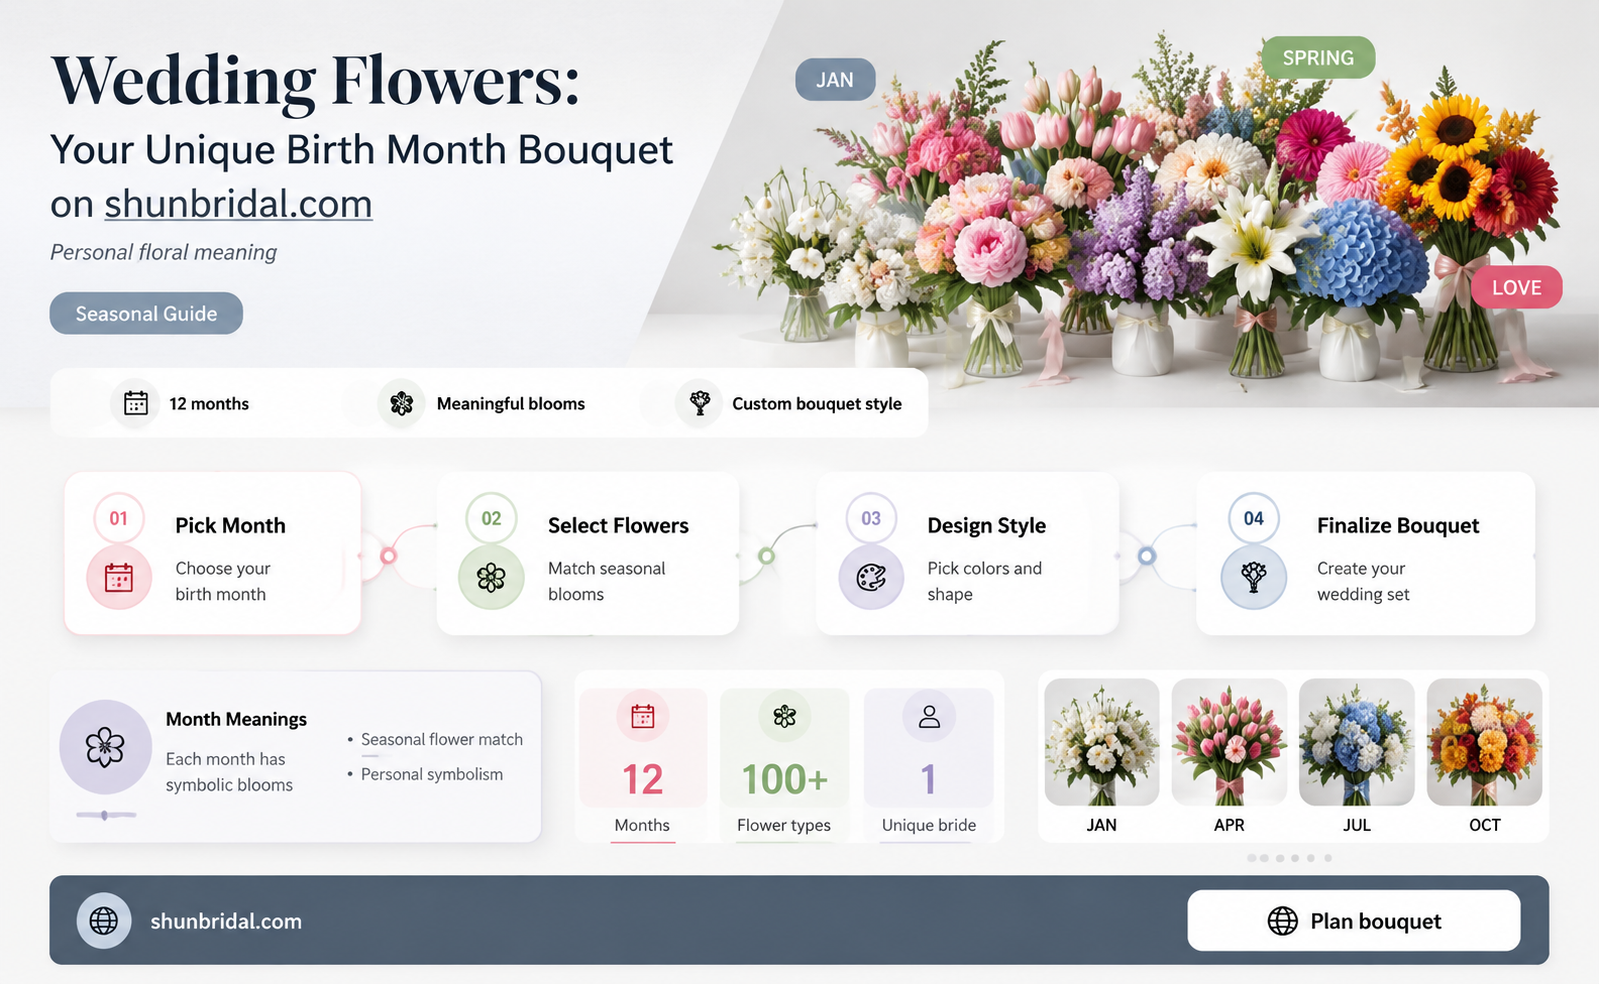Click the Plan bouquet button
Image resolution: width=1599 pixels, height=984 pixels.
pos(1354,920)
